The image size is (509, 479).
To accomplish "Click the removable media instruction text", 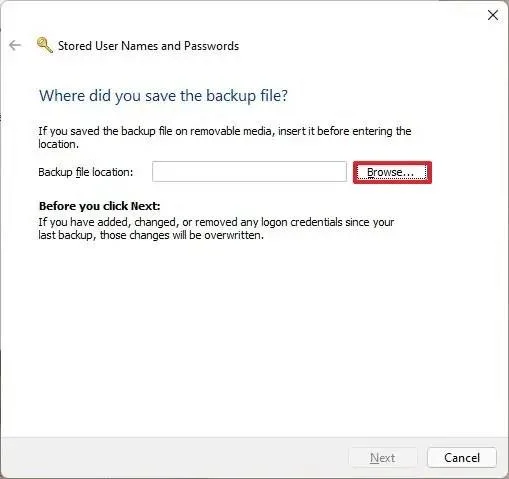I will 225,137.
